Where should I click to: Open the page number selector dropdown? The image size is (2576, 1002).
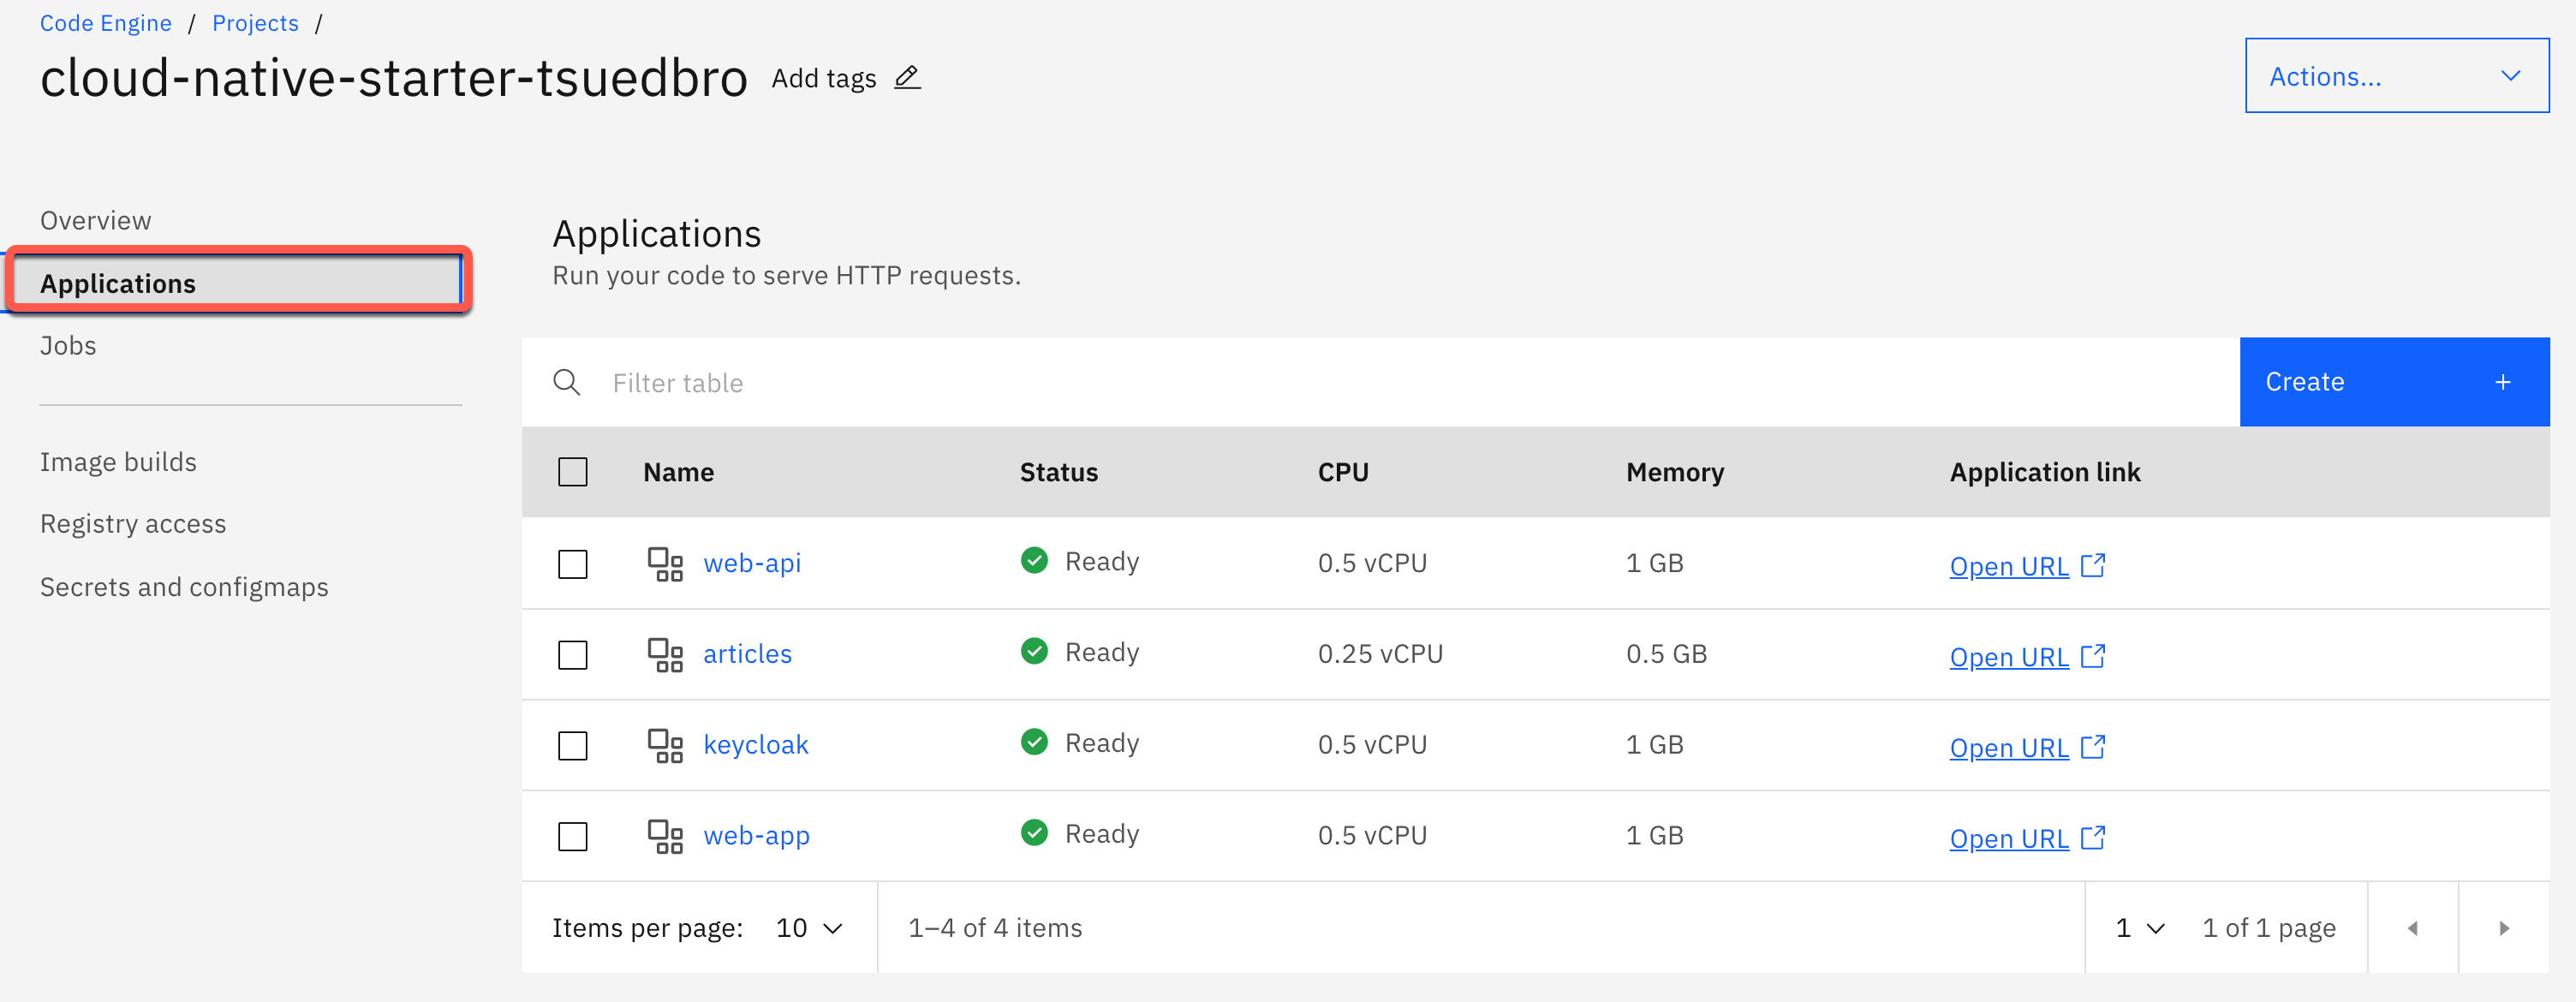coord(2140,928)
